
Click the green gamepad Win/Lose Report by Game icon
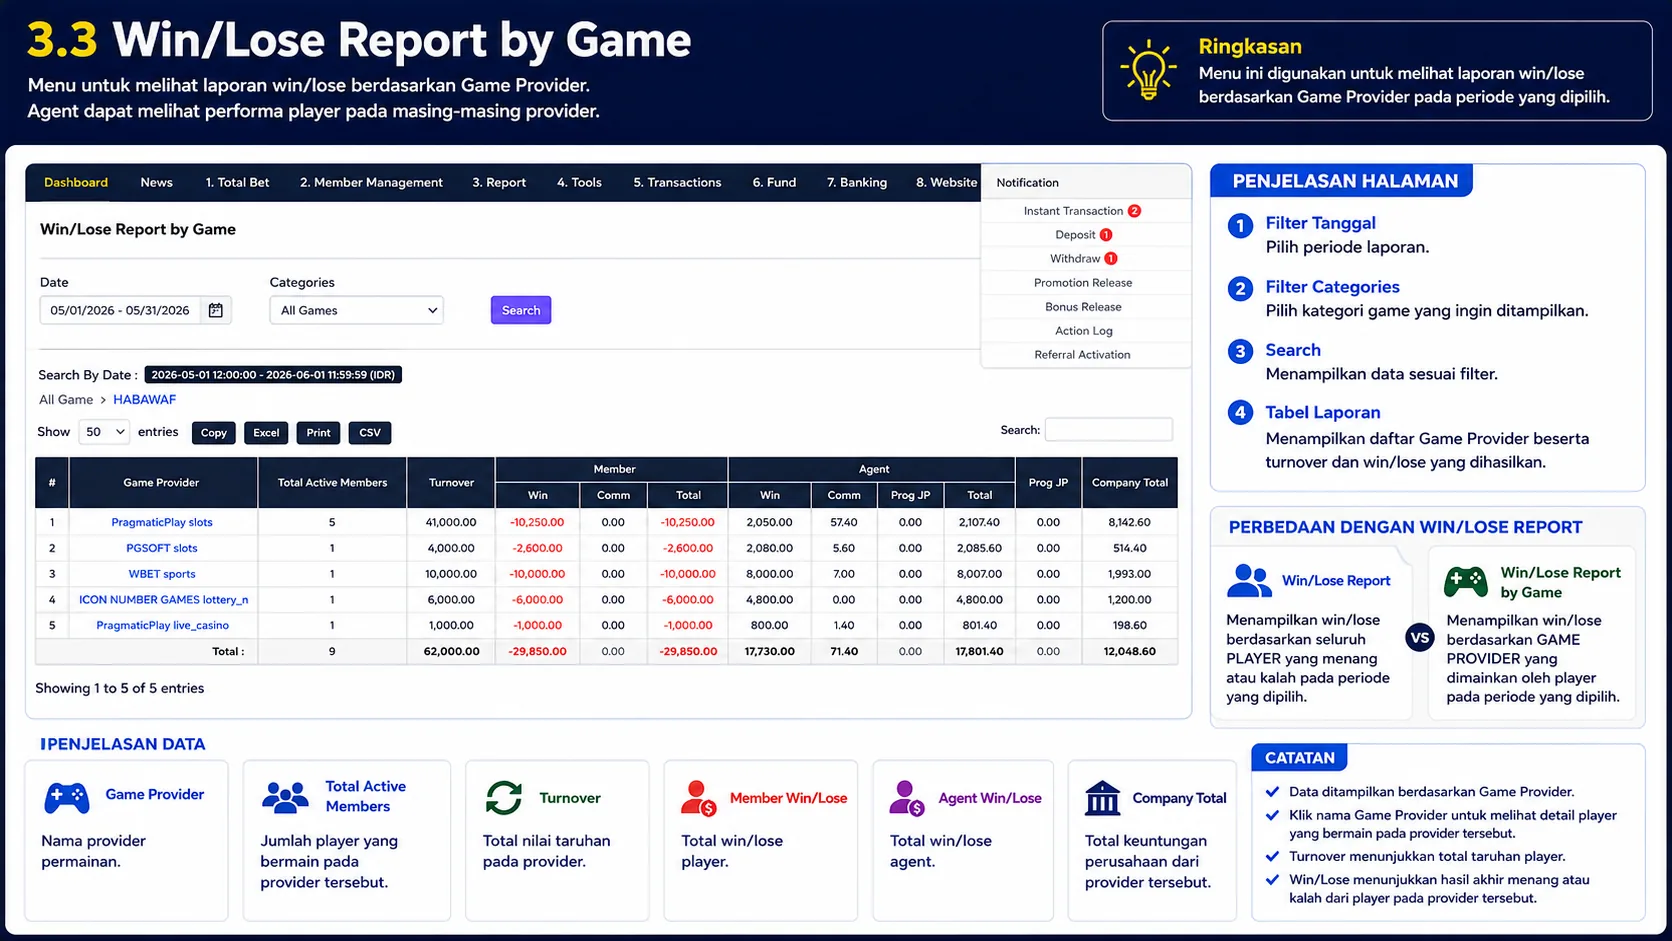1466,581
